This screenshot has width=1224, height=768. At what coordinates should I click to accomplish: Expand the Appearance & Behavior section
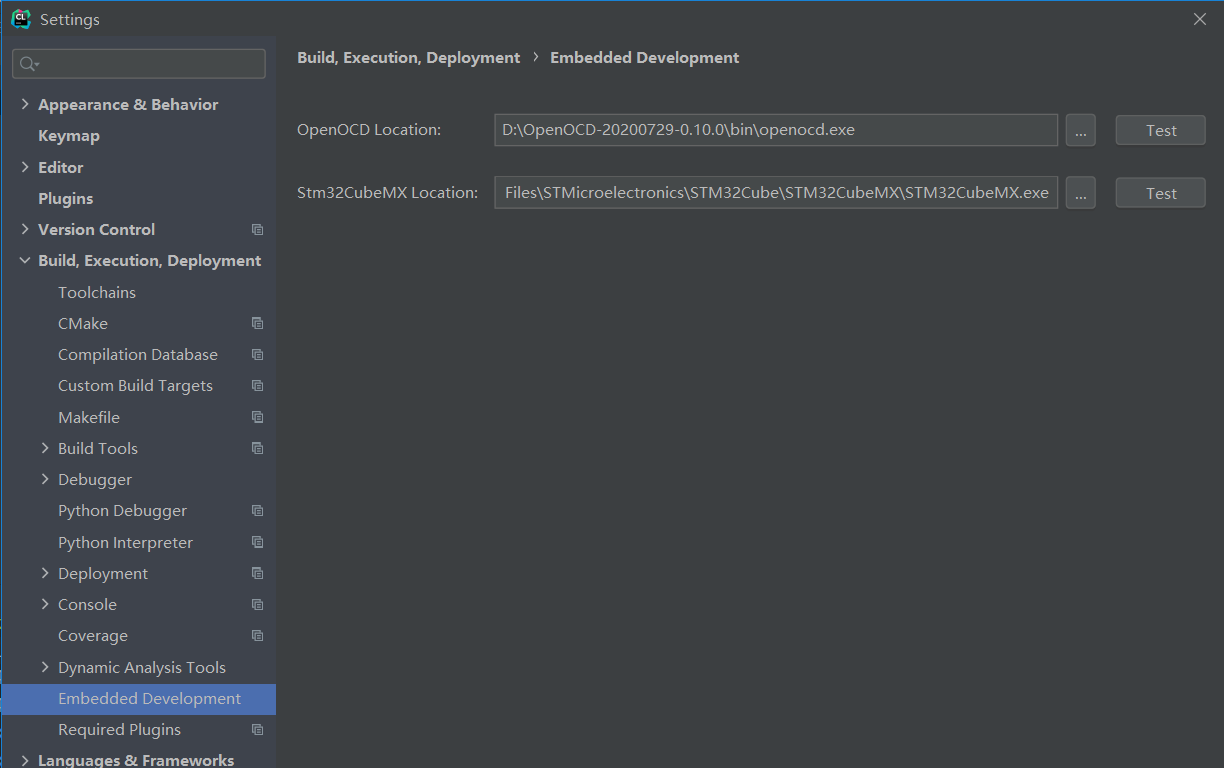coord(24,103)
